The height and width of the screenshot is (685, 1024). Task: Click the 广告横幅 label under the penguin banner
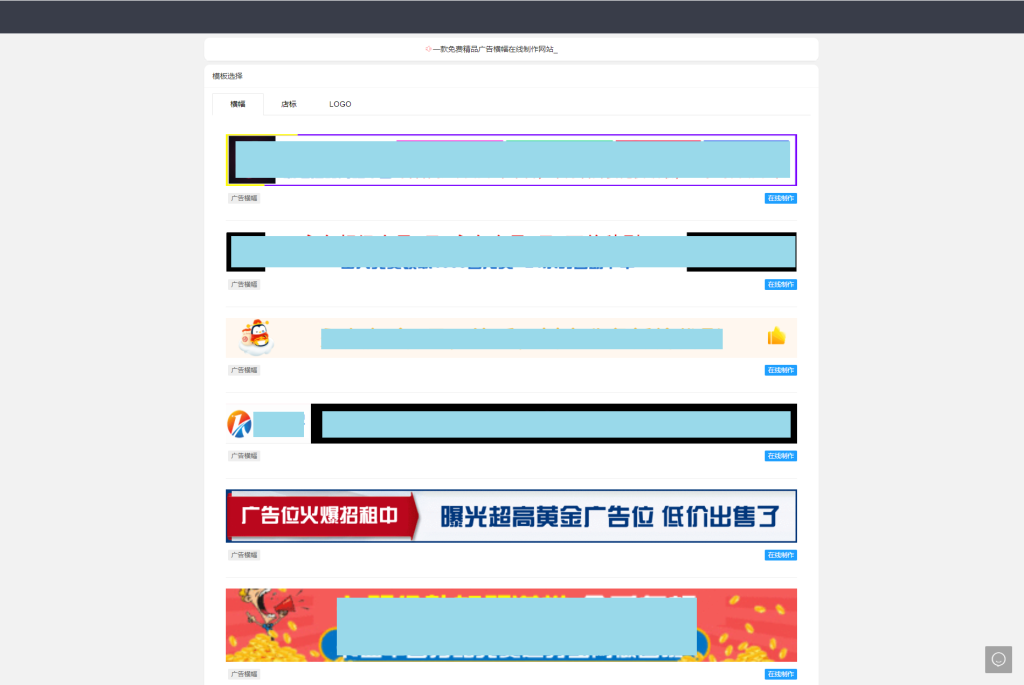click(x=243, y=369)
